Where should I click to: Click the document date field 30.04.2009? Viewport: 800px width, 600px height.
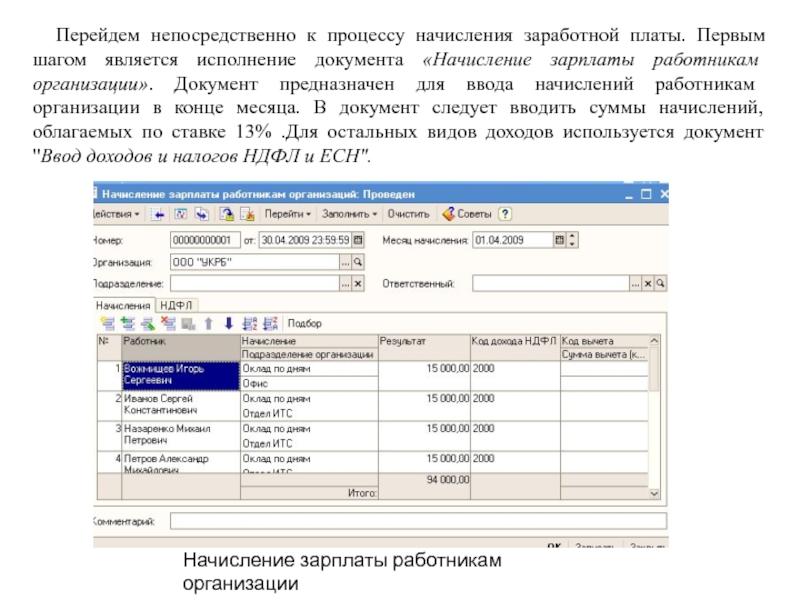[x=306, y=240]
